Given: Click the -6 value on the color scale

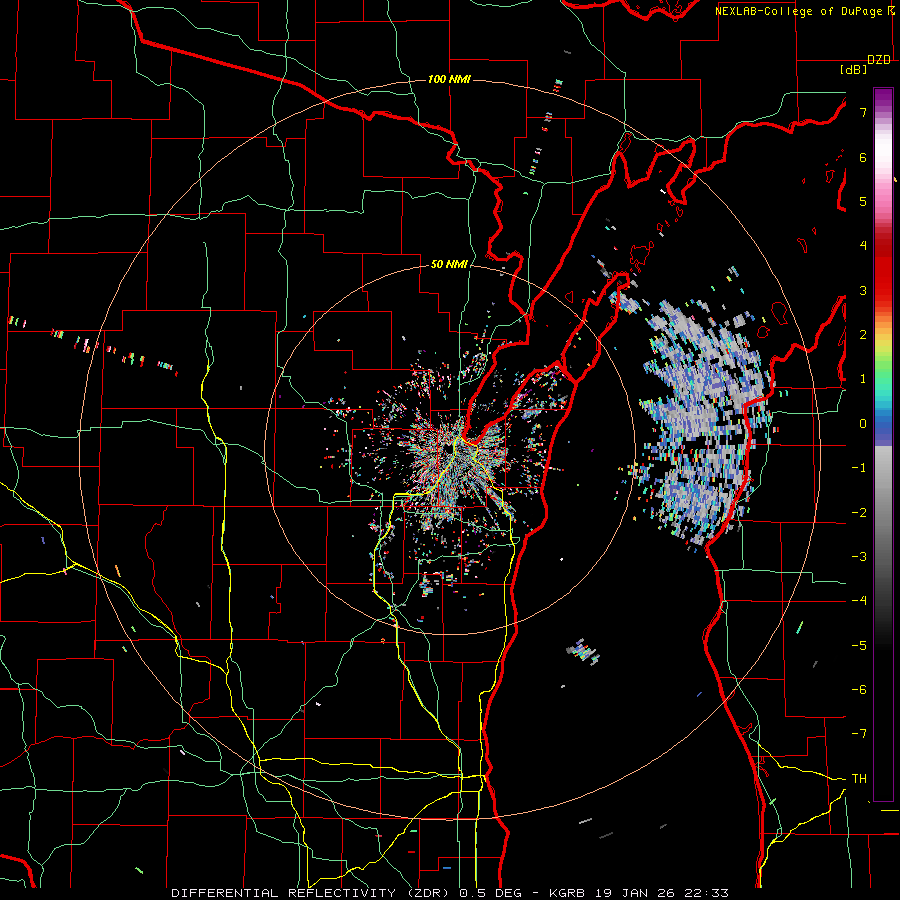Looking at the screenshot, I should tap(859, 690).
